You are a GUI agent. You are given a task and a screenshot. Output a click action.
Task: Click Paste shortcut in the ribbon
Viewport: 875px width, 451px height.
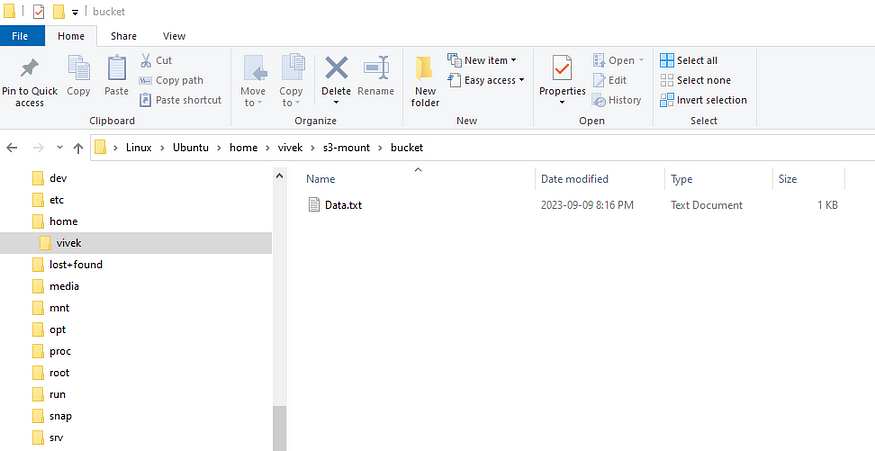tap(180, 100)
